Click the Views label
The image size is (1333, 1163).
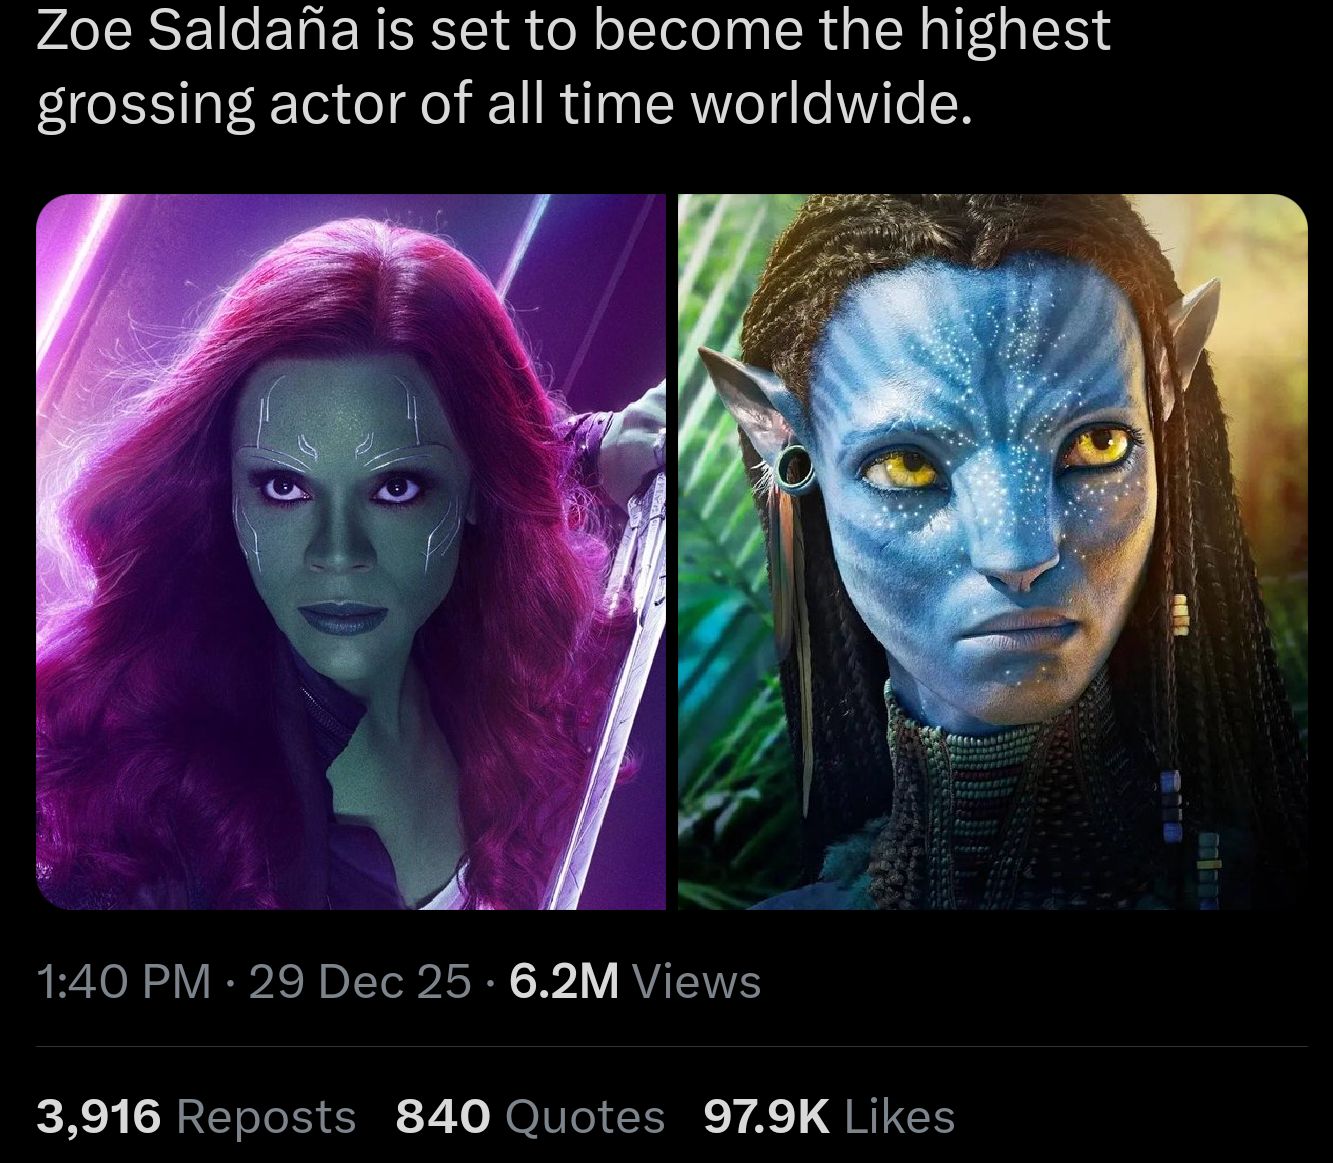(x=697, y=981)
